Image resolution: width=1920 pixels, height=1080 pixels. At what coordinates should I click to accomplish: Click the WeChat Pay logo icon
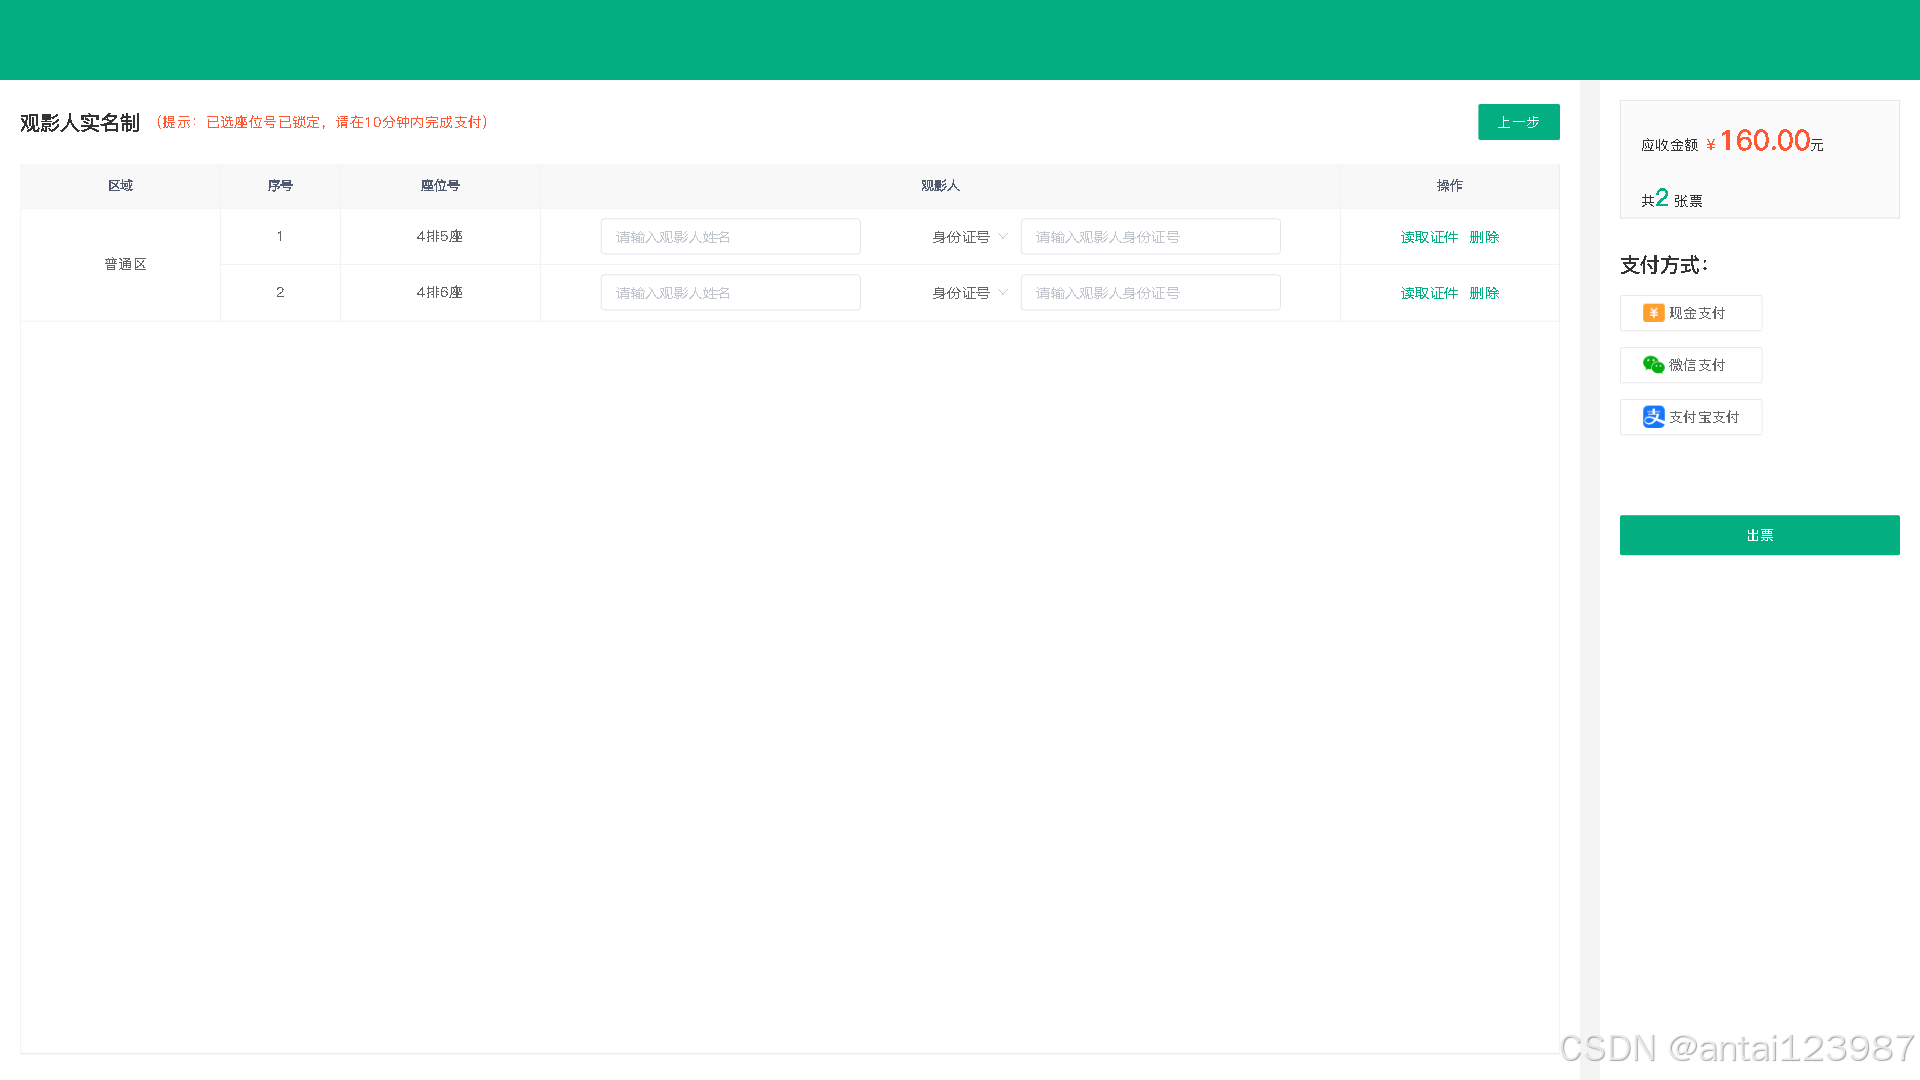click(x=1653, y=365)
